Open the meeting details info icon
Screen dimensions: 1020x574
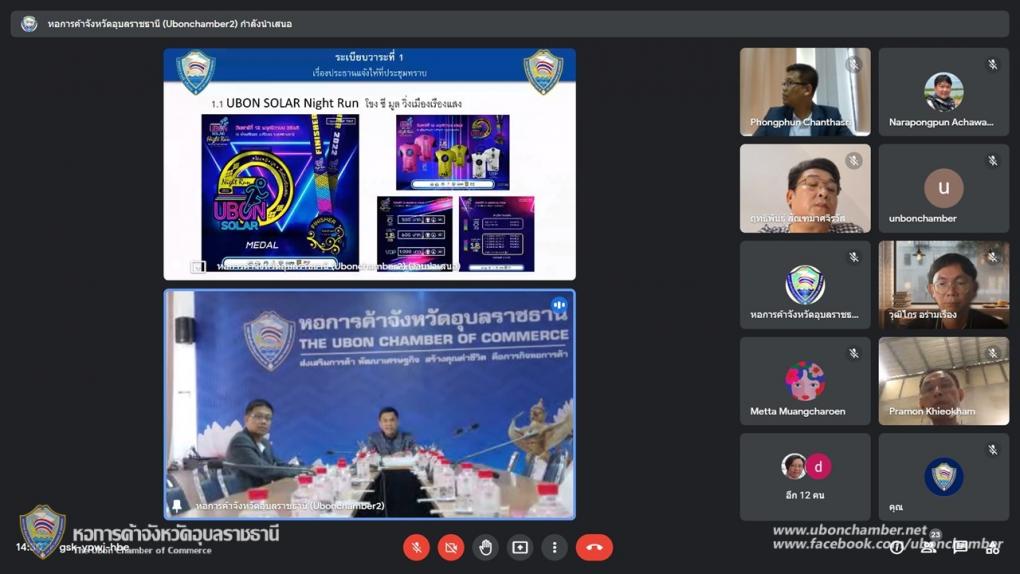point(896,547)
